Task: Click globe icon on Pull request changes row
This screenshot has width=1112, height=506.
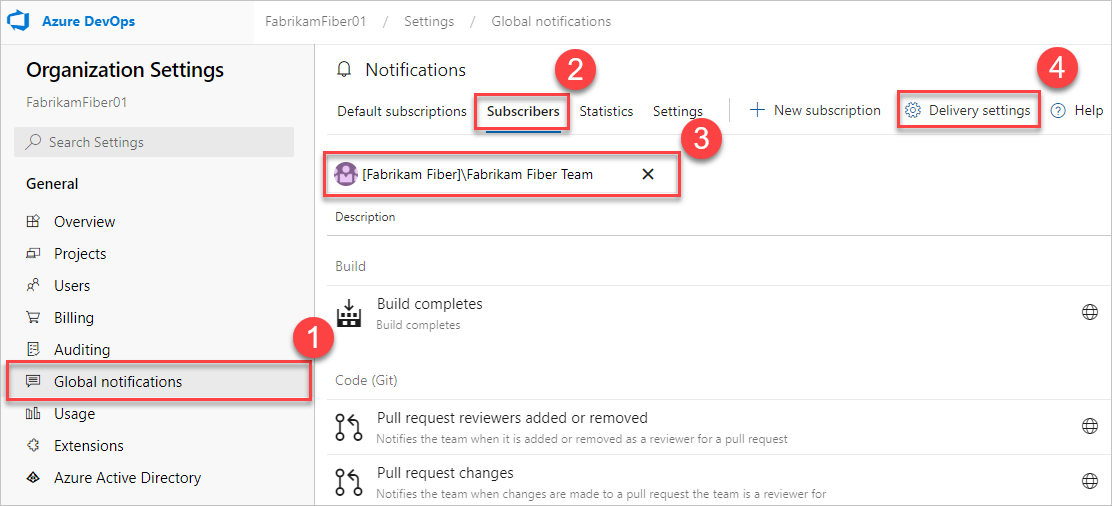Action: tap(1090, 481)
